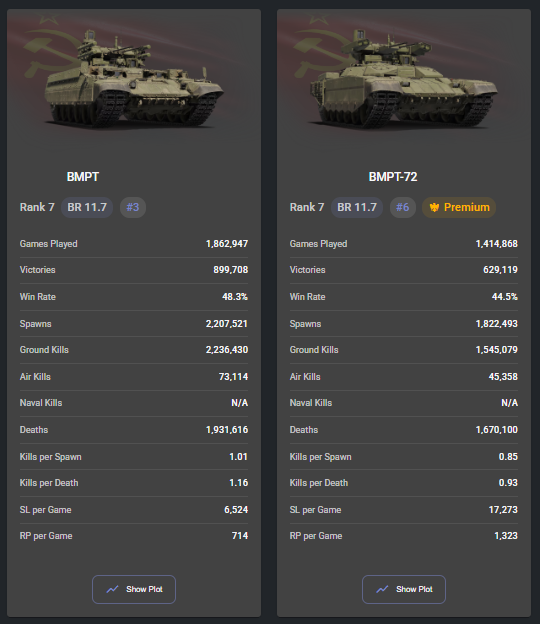This screenshot has height=624, width=540.
Task: Click the BMPT tank thumbnail image
Action: (134, 79)
